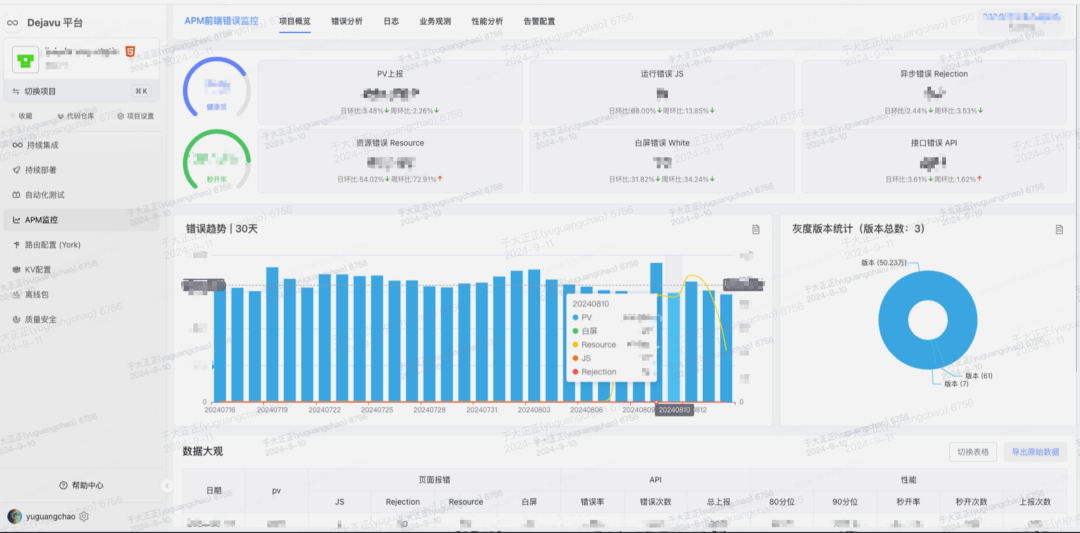Click the green 秒开率 circular gauge
1080x533 pixels.
217,160
